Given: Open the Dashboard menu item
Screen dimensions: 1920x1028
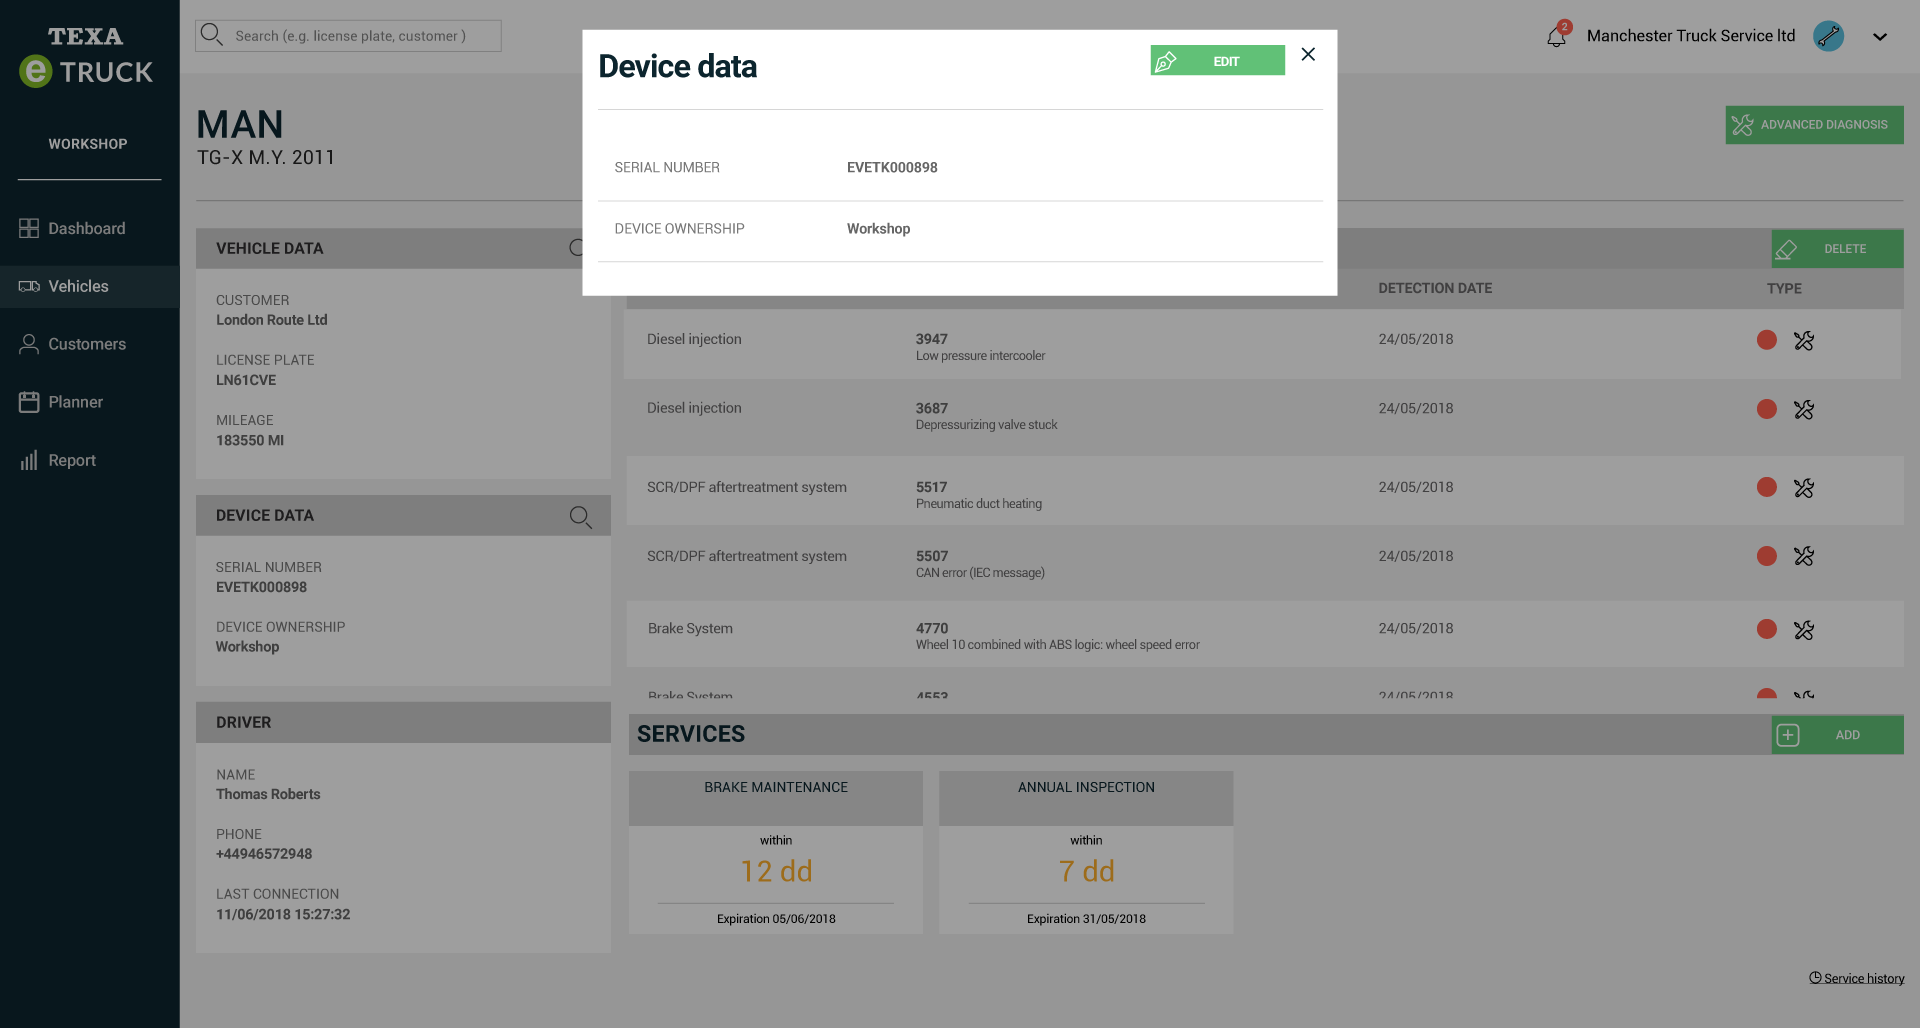Looking at the screenshot, I should (x=87, y=229).
